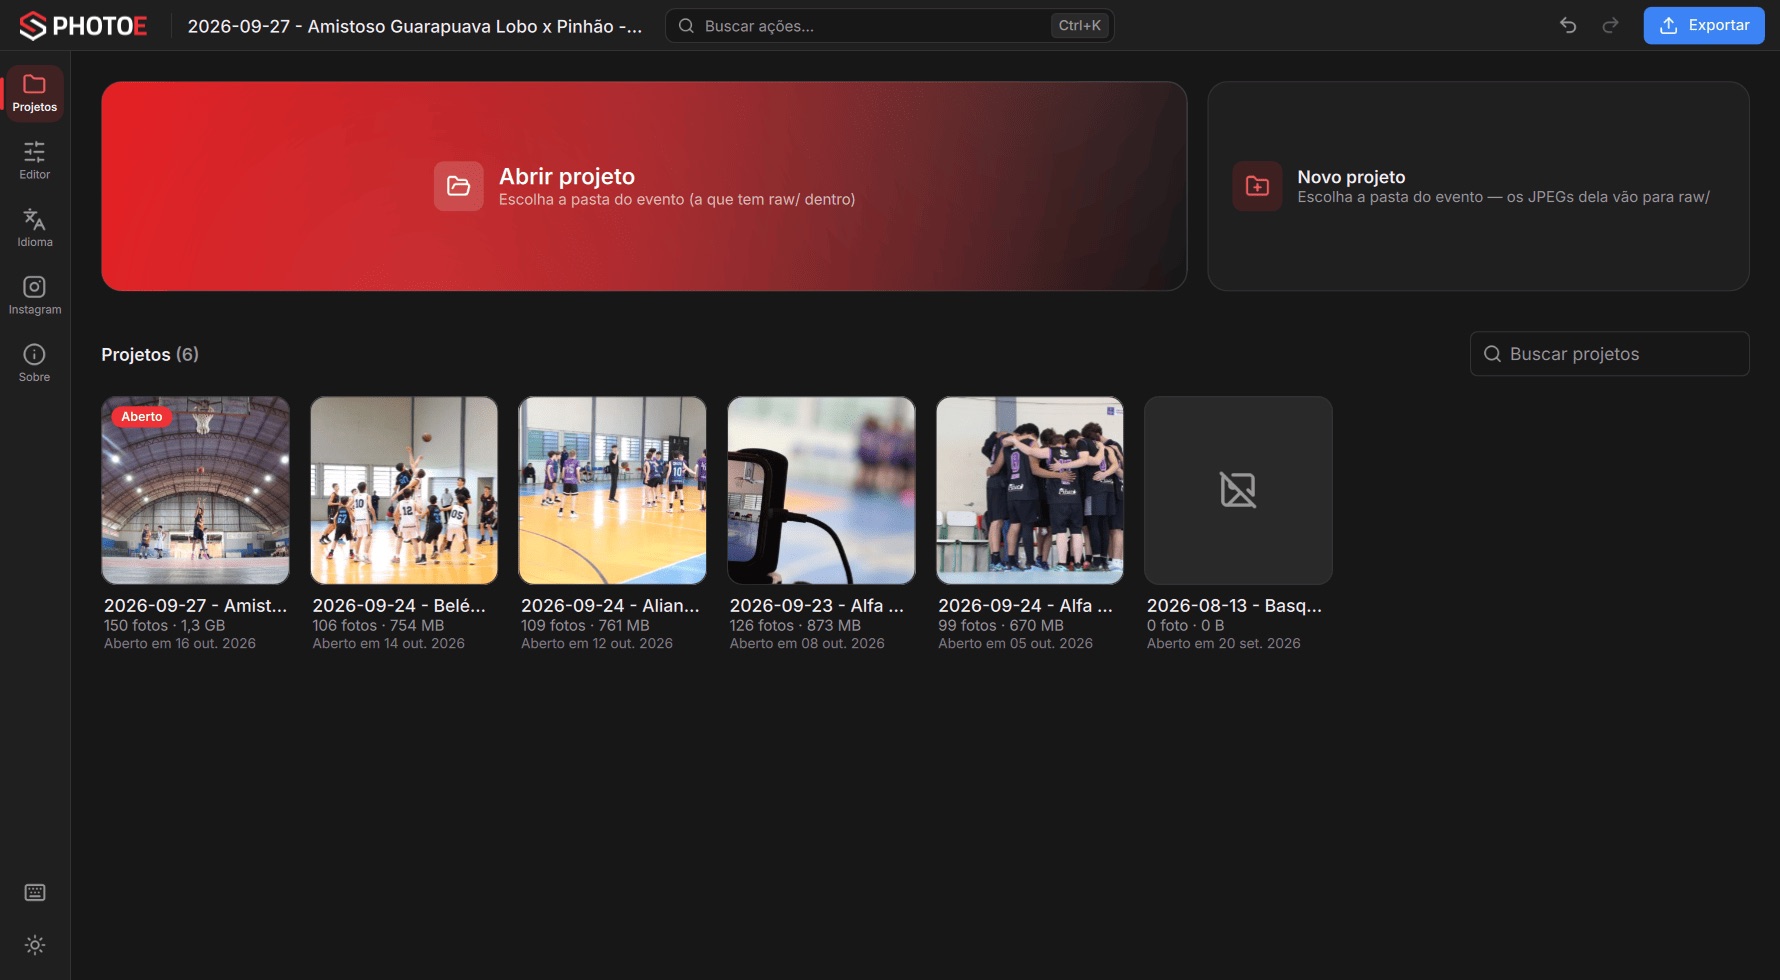
Task: Open the Editor sidebar section
Action: pos(35,161)
